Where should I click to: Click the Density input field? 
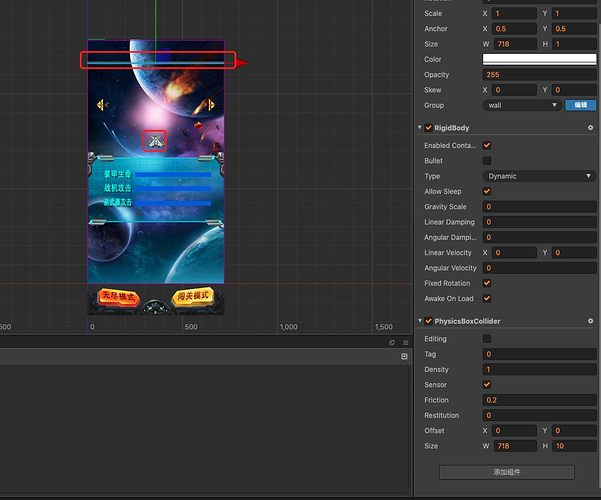pos(539,369)
